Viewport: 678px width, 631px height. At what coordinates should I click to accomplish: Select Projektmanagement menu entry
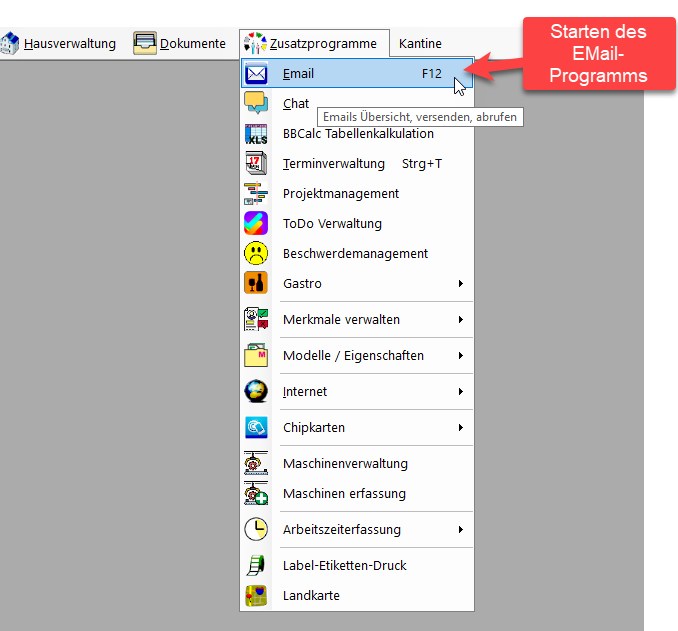pyautogui.click(x=357, y=193)
